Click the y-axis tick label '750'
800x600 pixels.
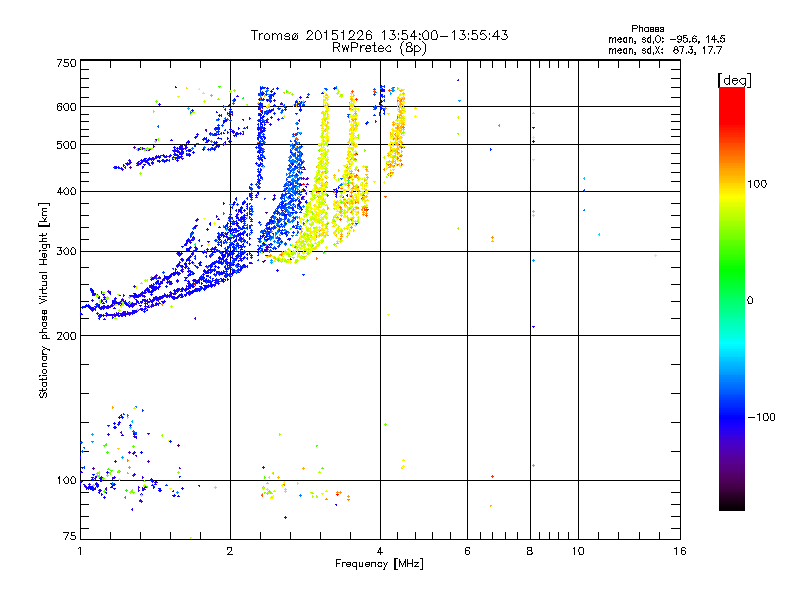click(66, 63)
